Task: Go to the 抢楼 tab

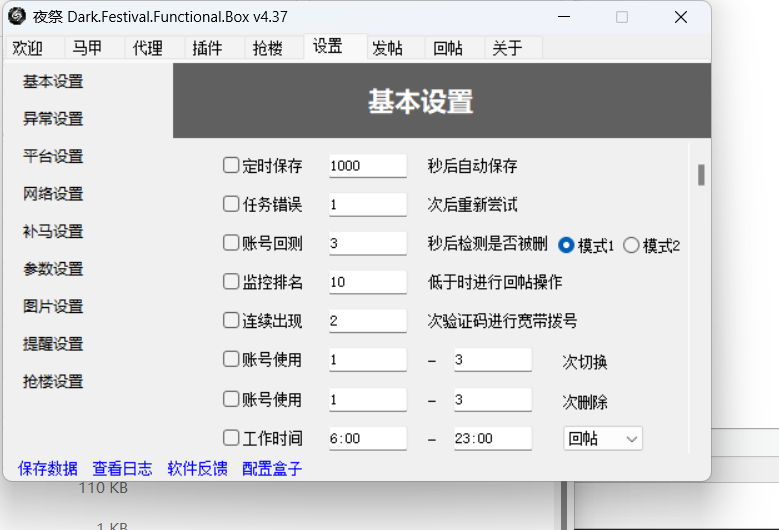Action: click(x=267, y=48)
